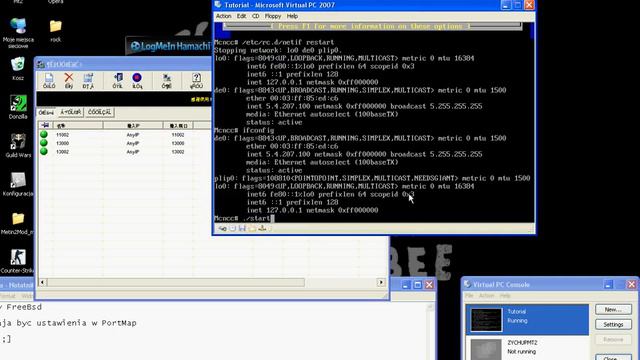Switch to the second tab in PortMap window
Image resolution: width=640 pixels, height=360 pixels.
[71, 112]
